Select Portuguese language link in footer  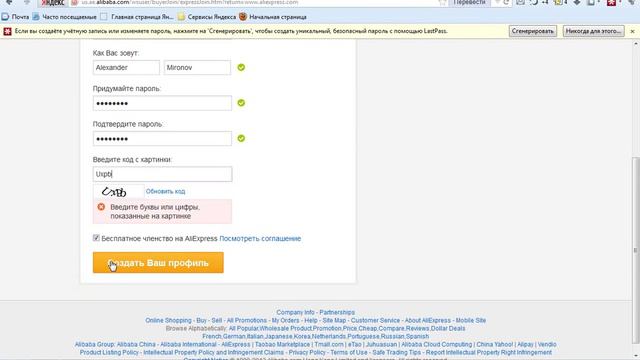363,337
